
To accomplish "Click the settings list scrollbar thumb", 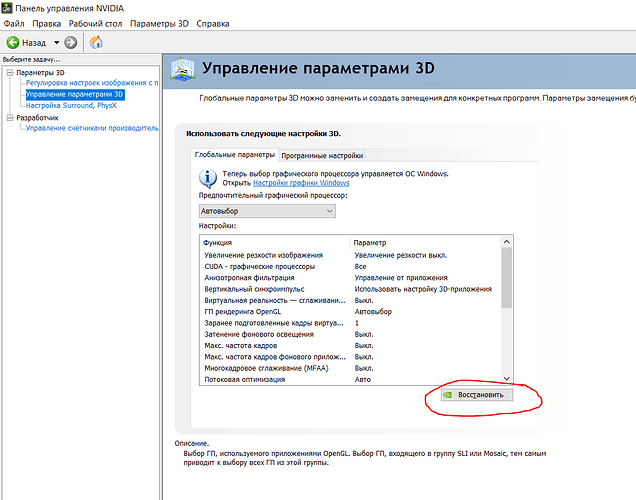I will pyautogui.click(x=506, y=278).
